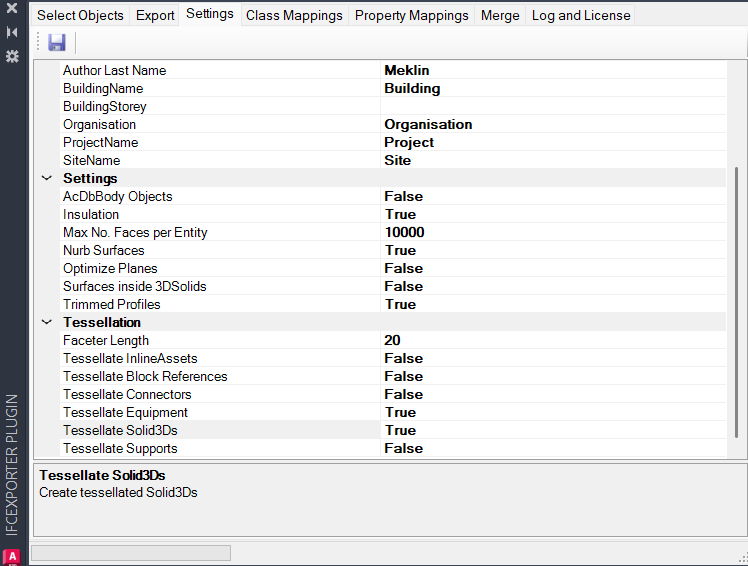Toggle Optimize Planes False value

pos(403,268)
